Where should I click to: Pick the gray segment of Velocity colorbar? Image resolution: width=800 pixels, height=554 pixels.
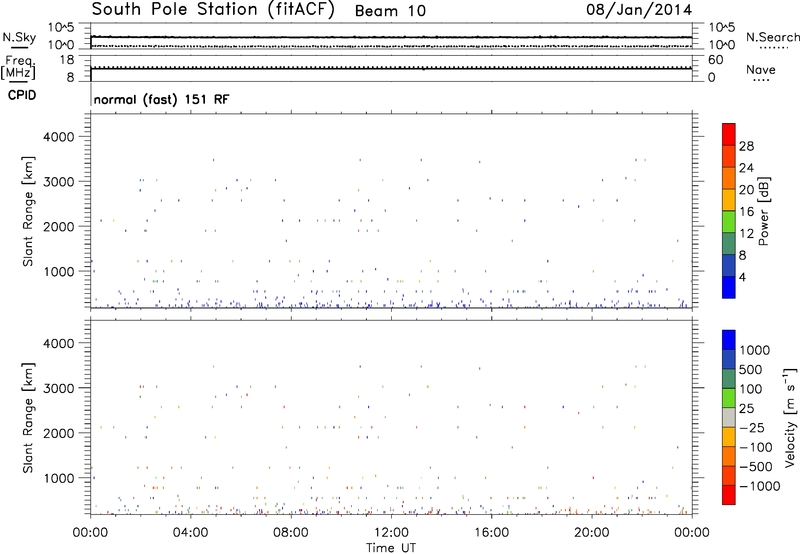729,418
